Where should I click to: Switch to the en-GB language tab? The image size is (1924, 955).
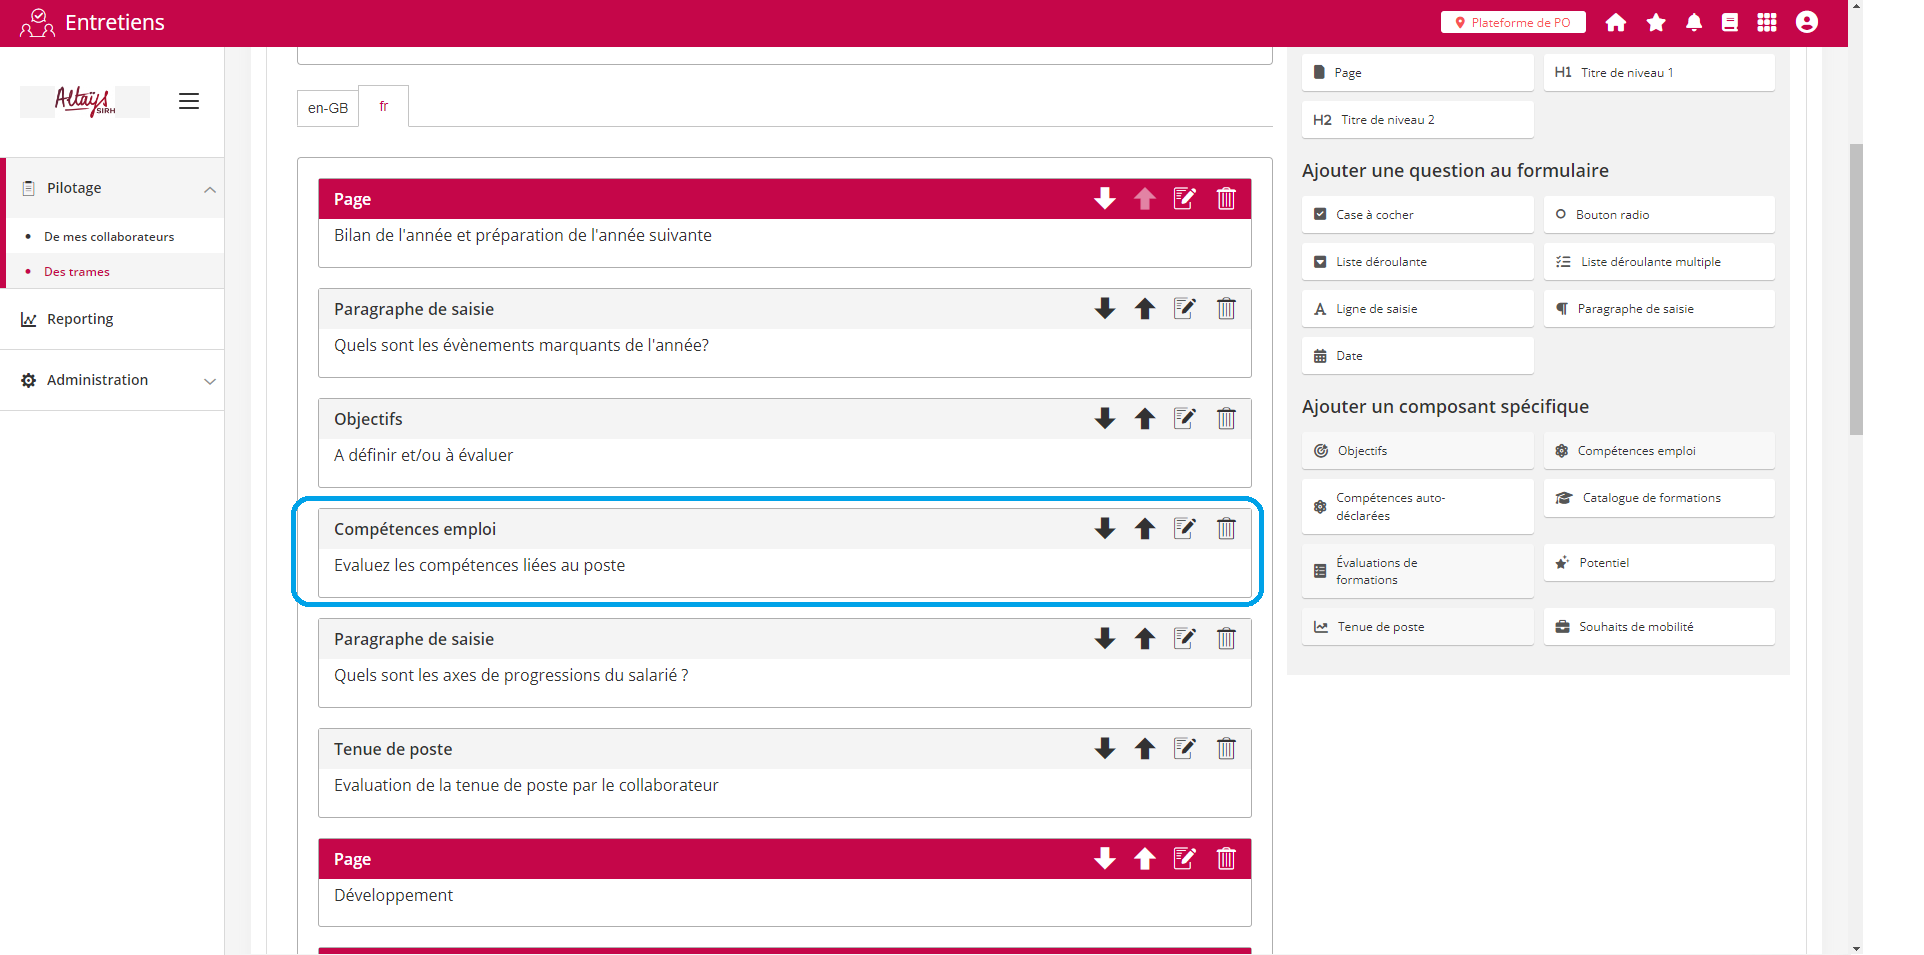coord(328,108)
